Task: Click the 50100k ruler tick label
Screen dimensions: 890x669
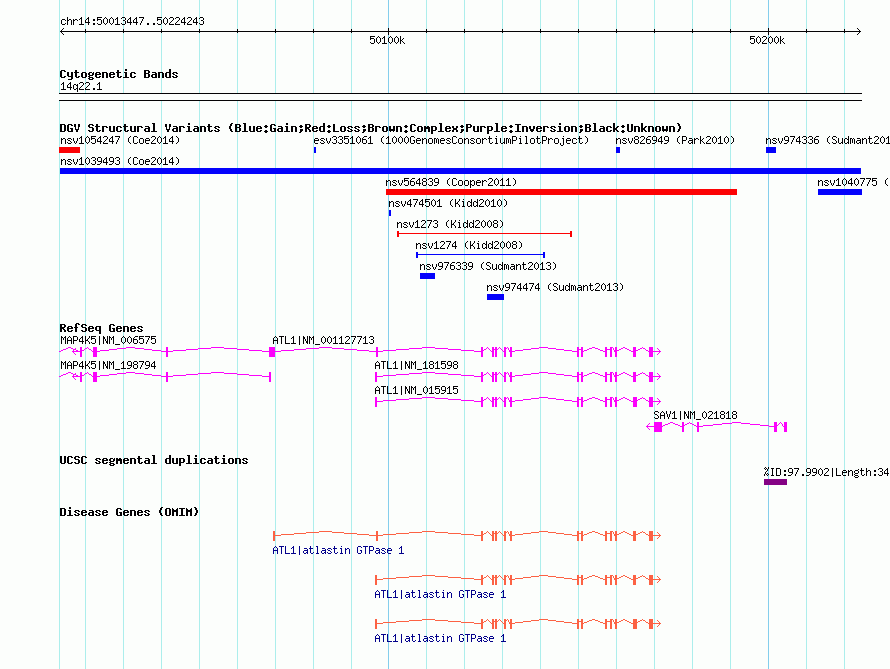Action: point(387,40)
